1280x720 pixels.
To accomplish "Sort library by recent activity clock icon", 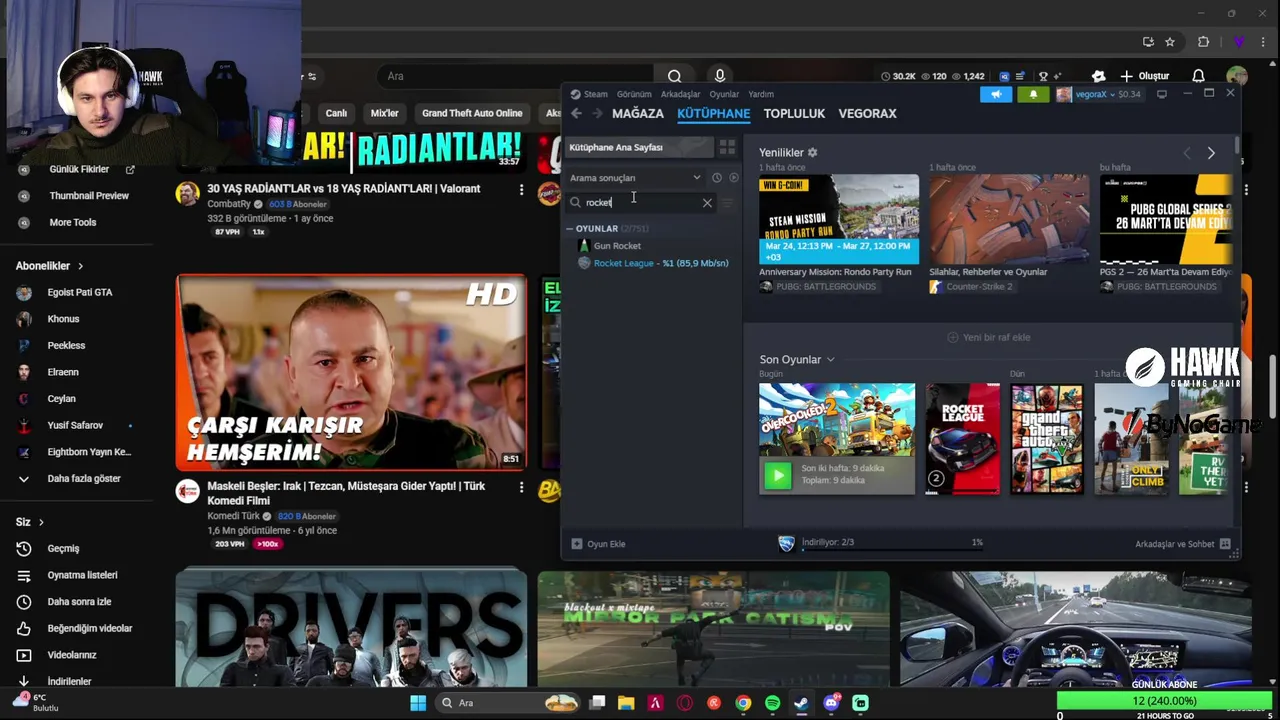I will (x=716, y=178).
